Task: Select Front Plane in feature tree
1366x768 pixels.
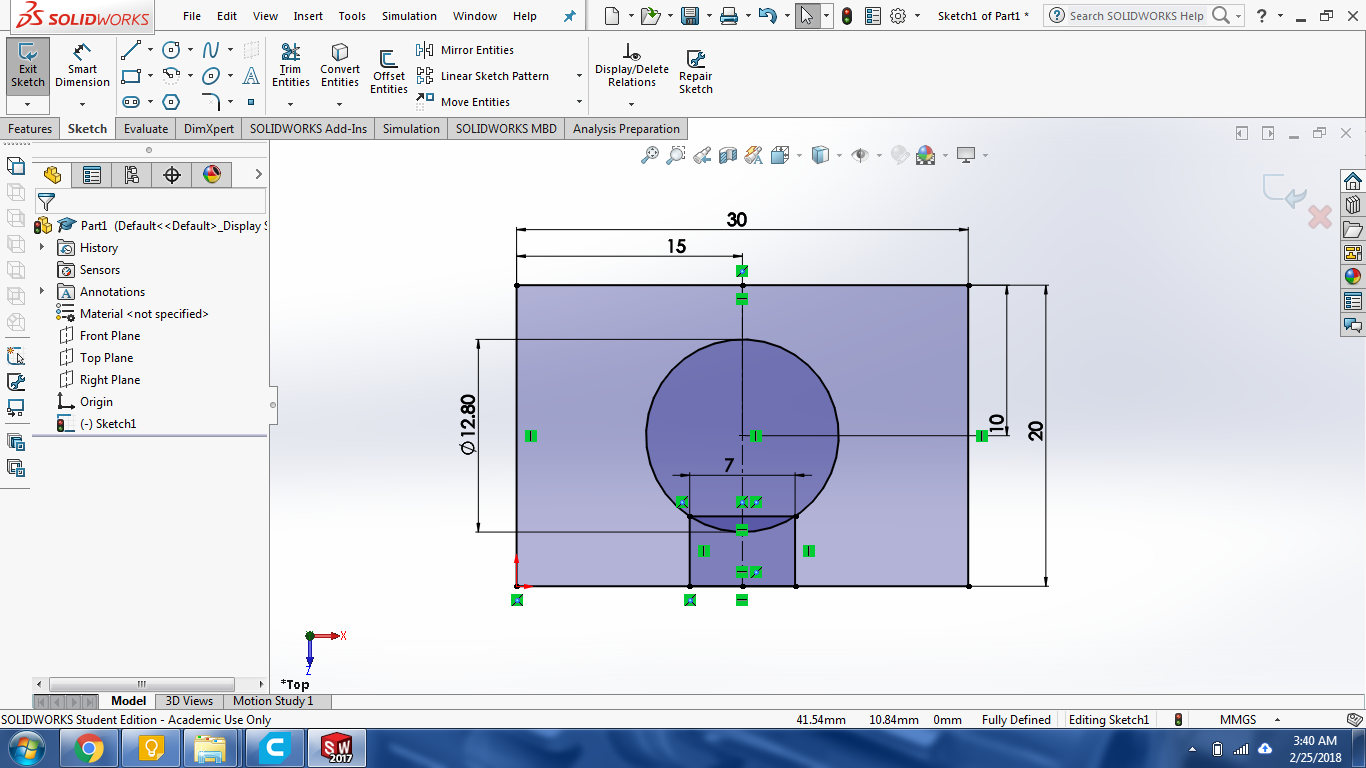Action: (x=110, y=336)
